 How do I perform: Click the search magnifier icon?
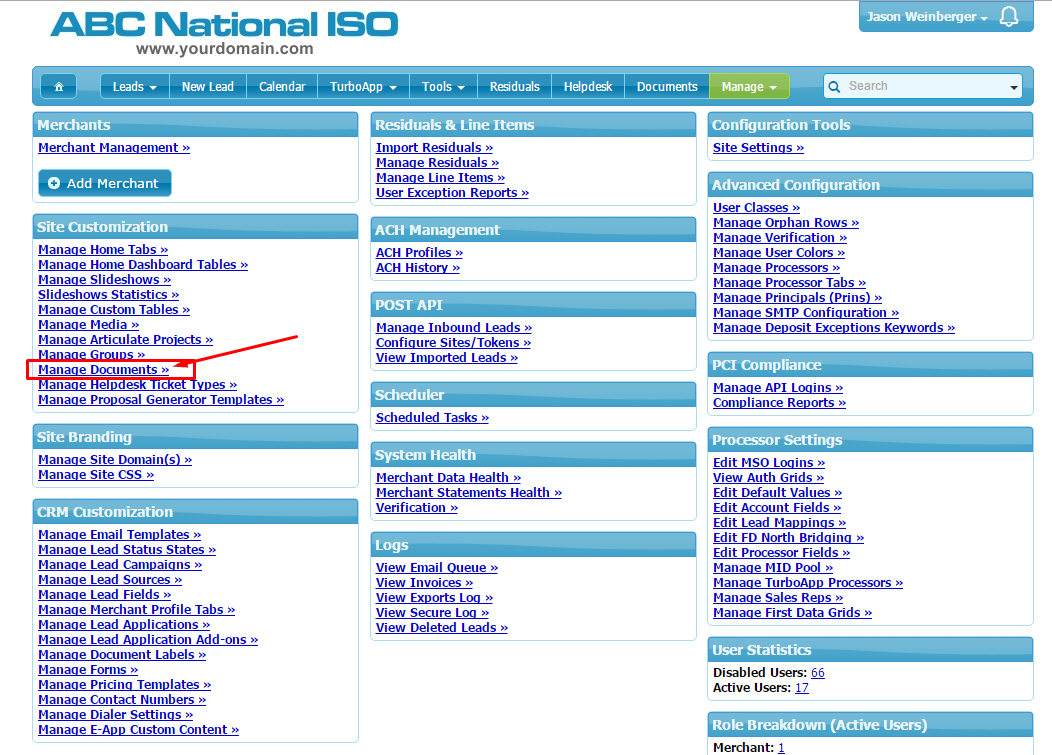coord(834,87)
